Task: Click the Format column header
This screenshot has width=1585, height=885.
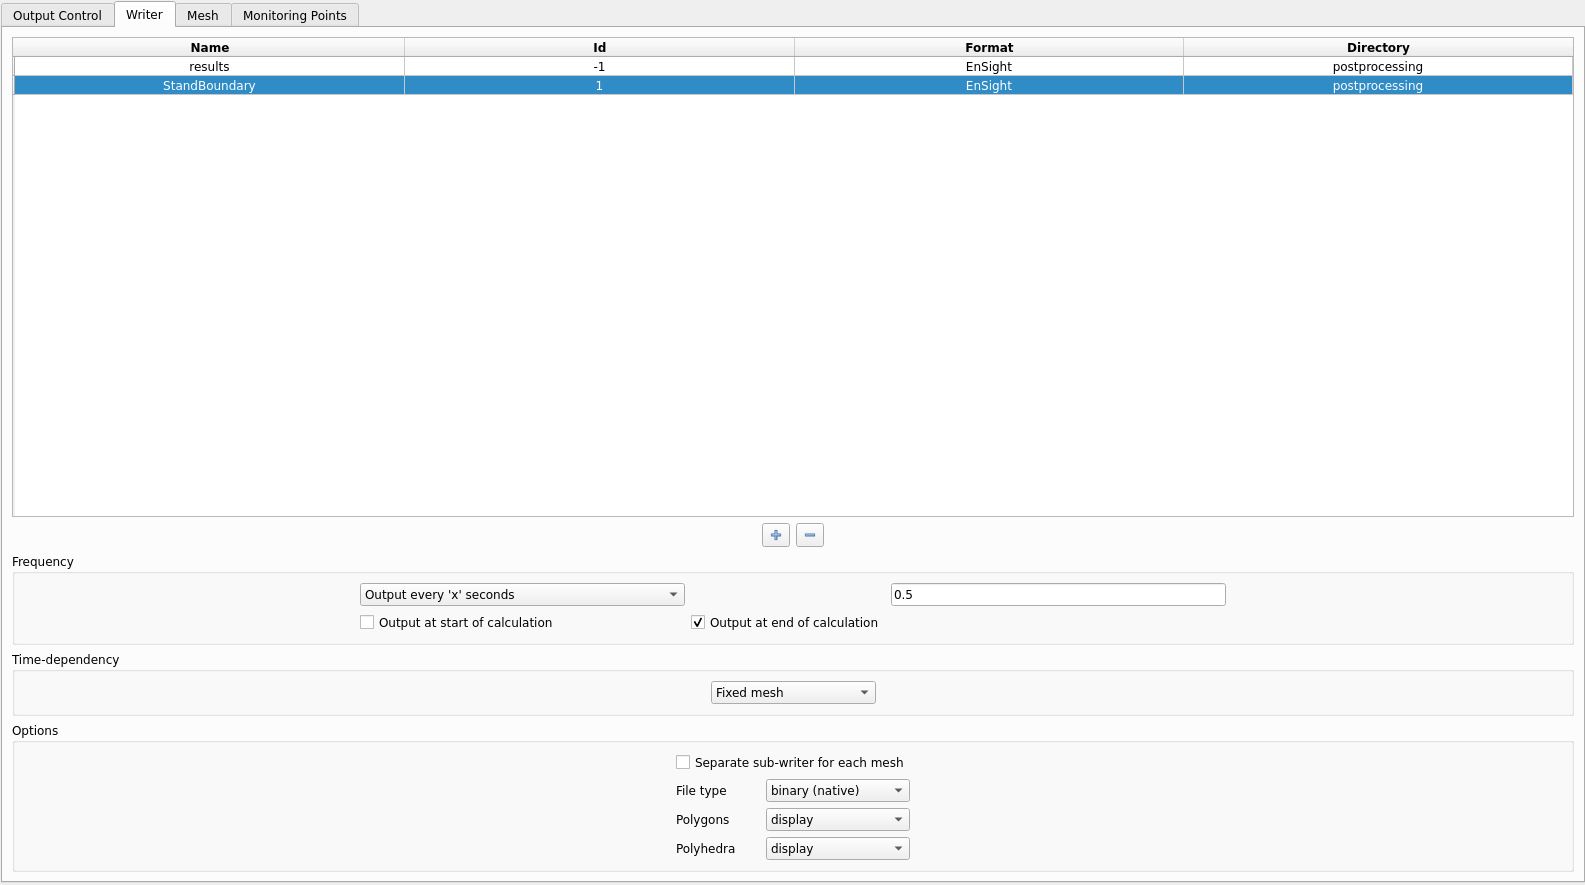Action: pyautogui.click(x=988, y=47)
